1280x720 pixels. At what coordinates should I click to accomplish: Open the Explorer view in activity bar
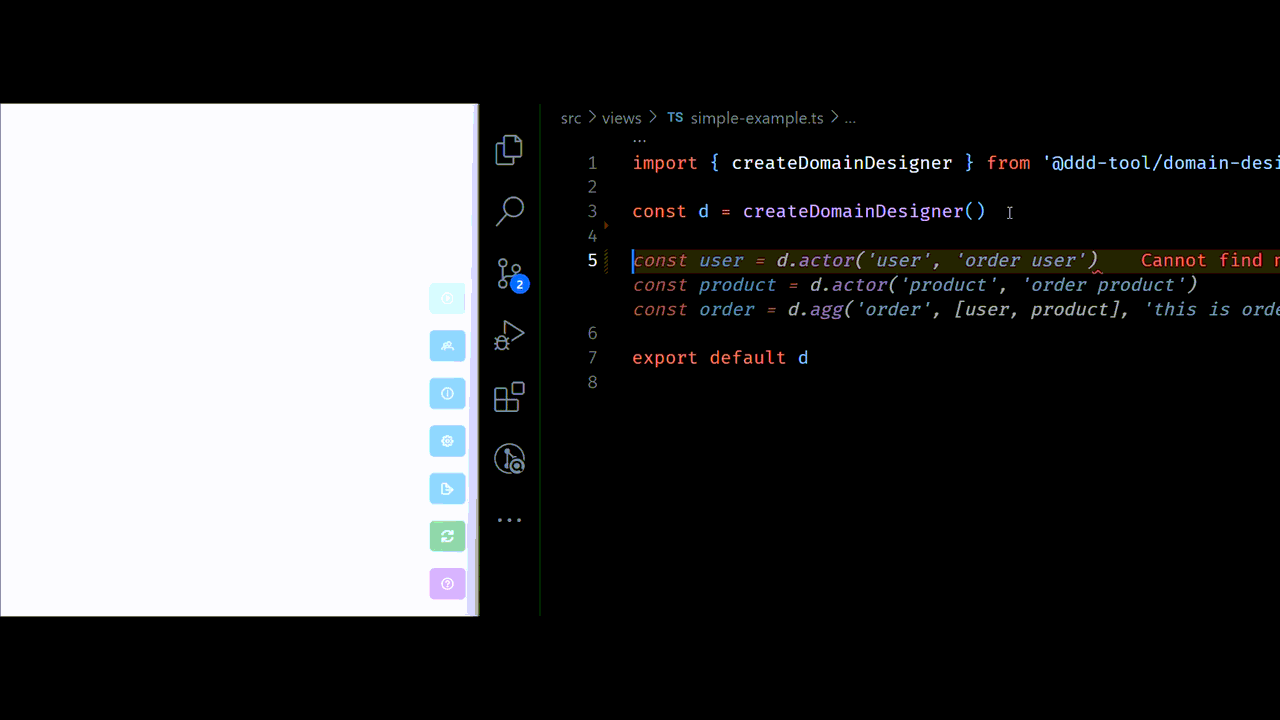tap(509, 150)
